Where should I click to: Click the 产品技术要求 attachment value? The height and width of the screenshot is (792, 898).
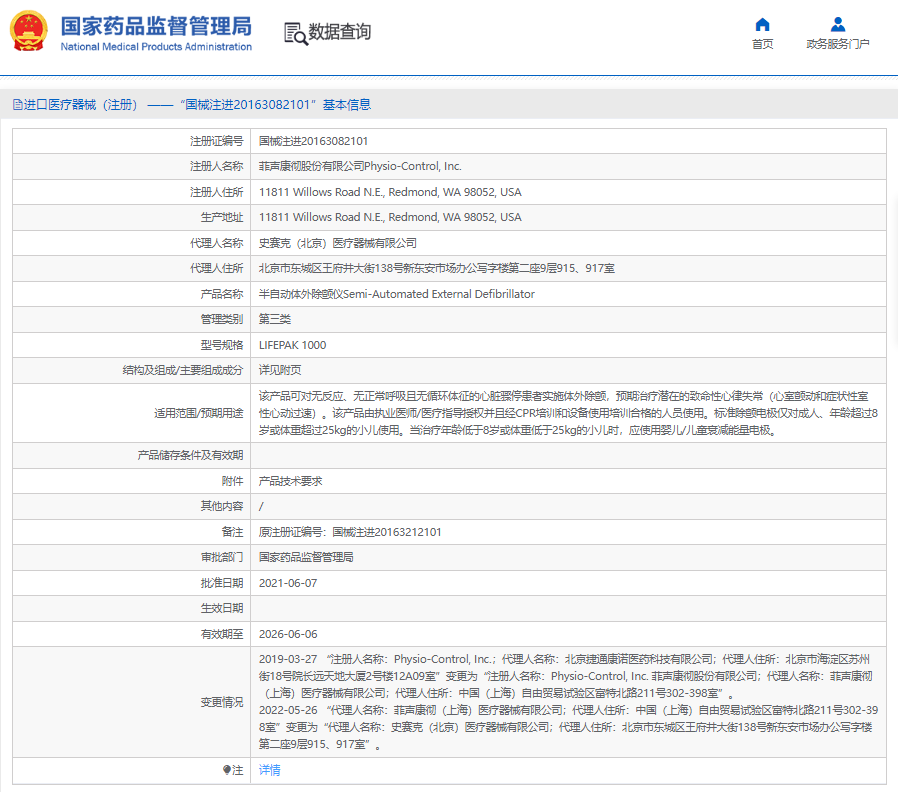[290, 481]
